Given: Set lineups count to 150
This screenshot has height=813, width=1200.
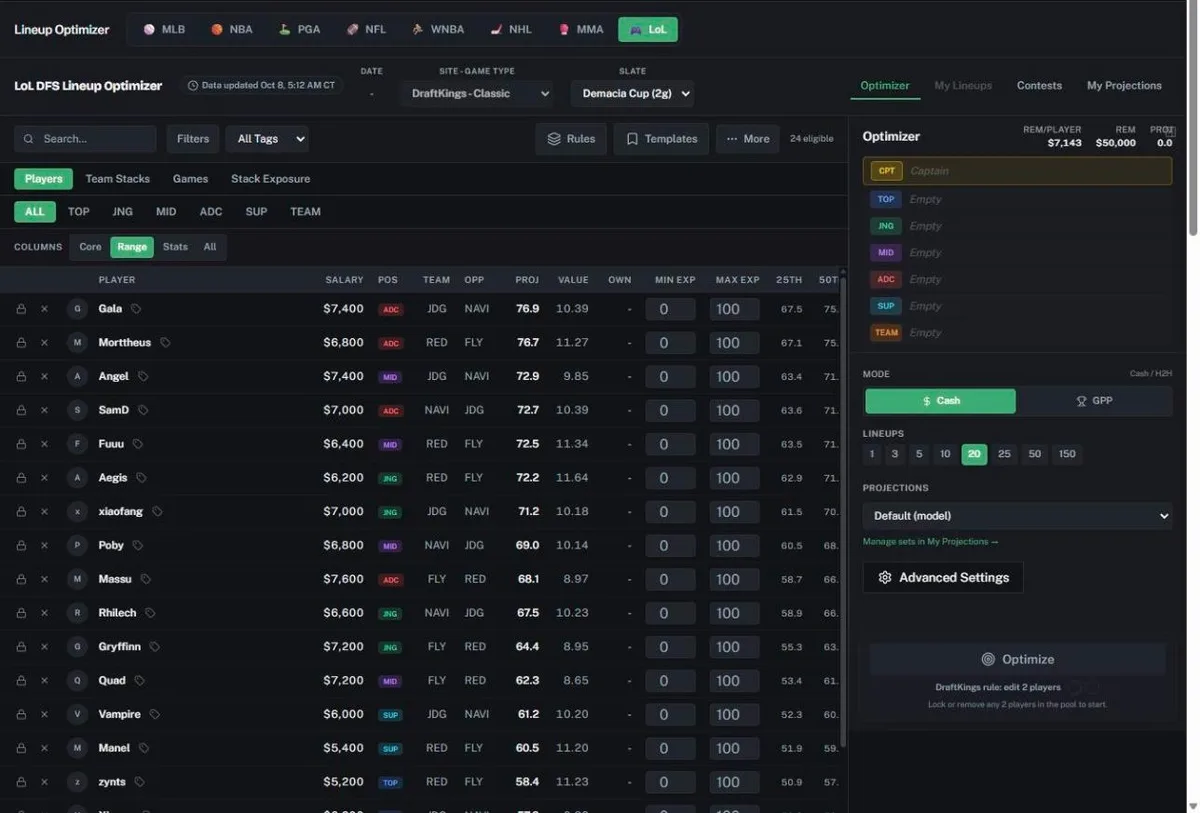Looking at the screenshot, I should pos(1067,454).
